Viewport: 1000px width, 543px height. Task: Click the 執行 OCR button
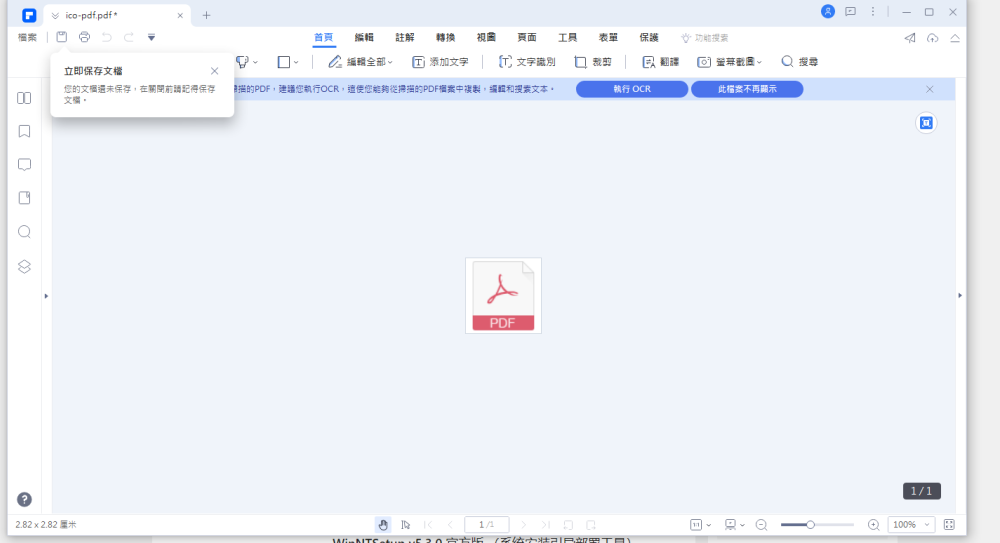point(631,89)
